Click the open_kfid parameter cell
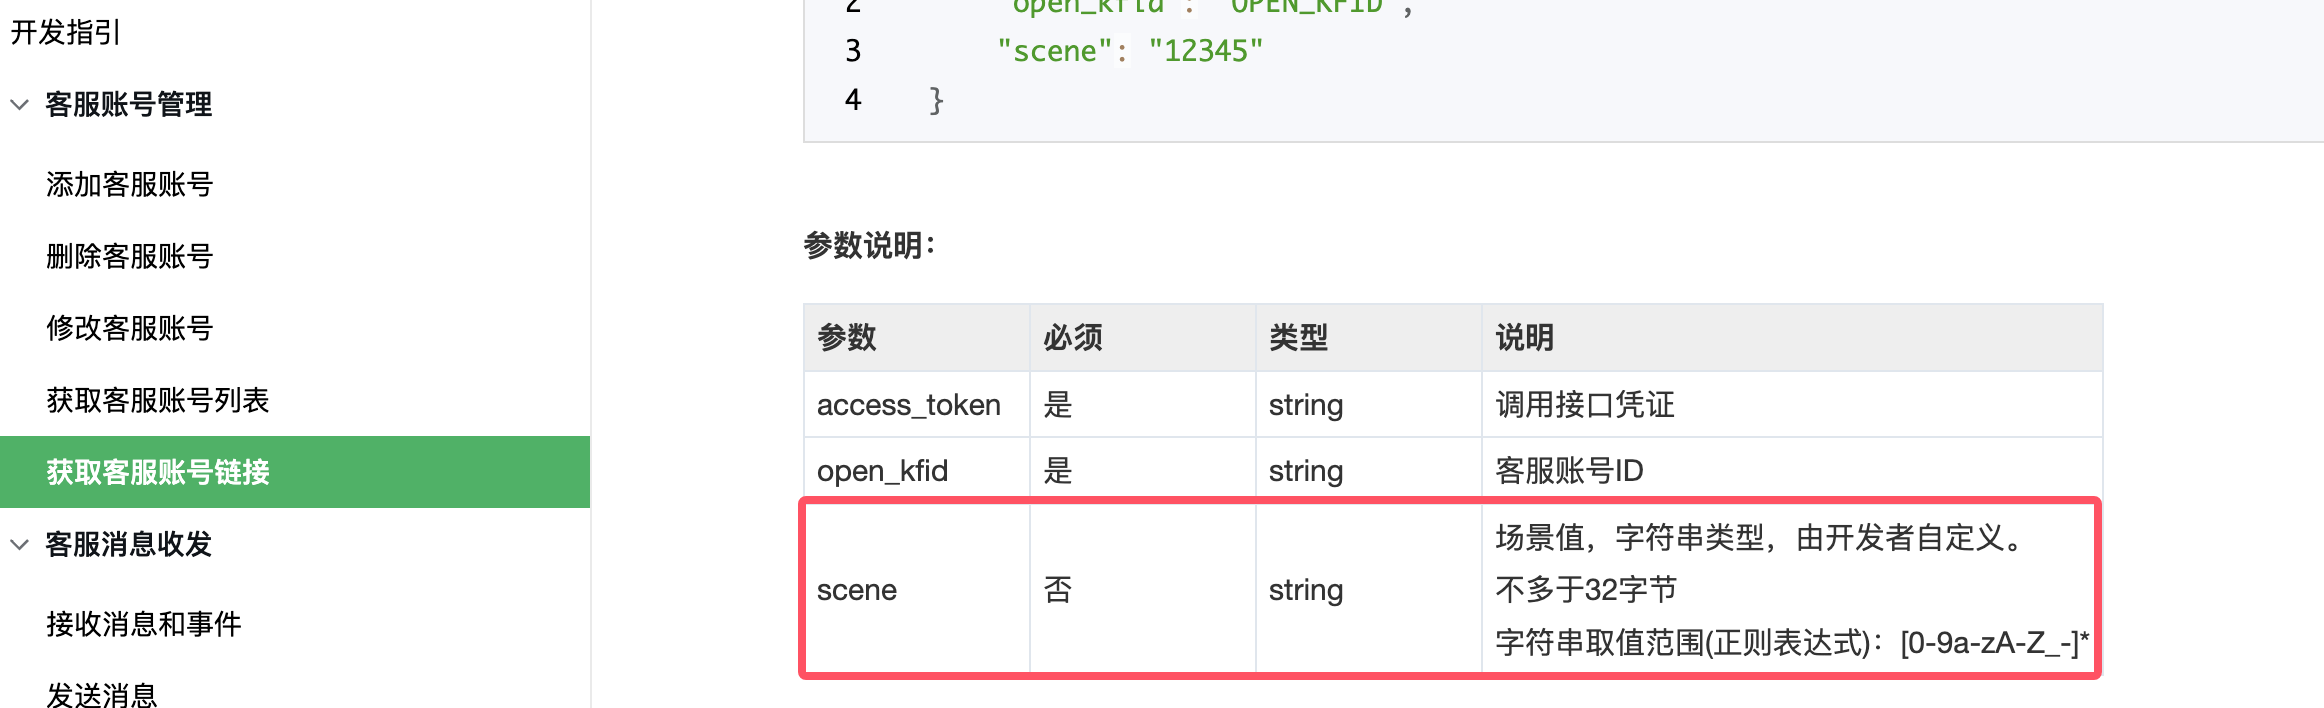This screenshot has width=2324, height=708. click(917, 471)
